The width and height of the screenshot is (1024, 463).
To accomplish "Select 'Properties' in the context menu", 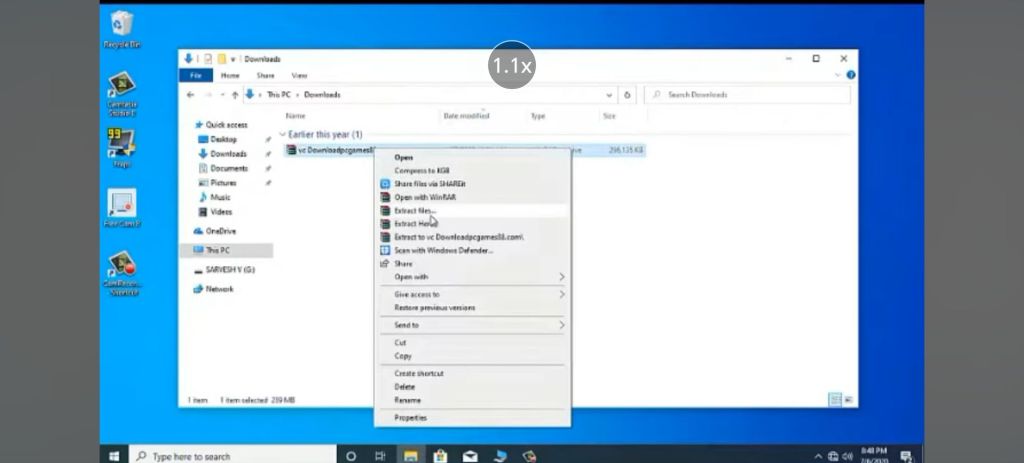I will pyautogui.click(x=410, y=417).
